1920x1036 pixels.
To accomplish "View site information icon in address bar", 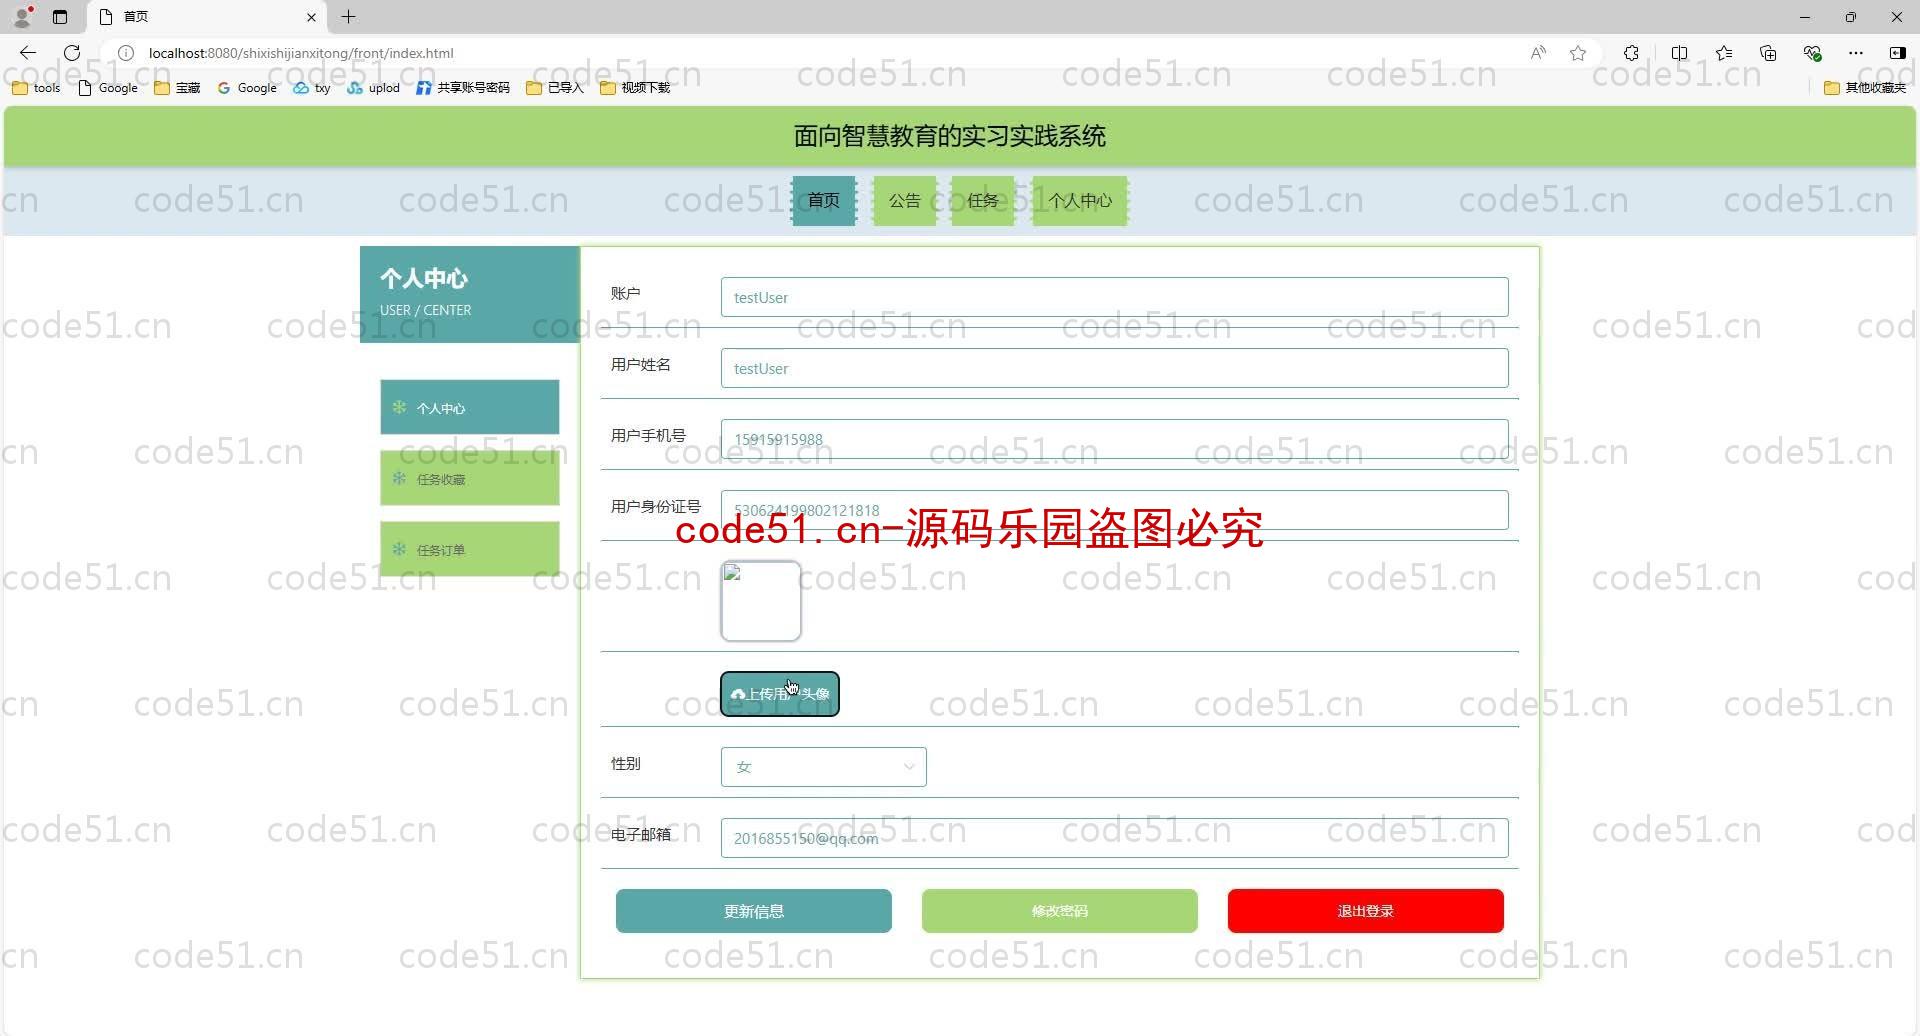I will click(126, 53).
